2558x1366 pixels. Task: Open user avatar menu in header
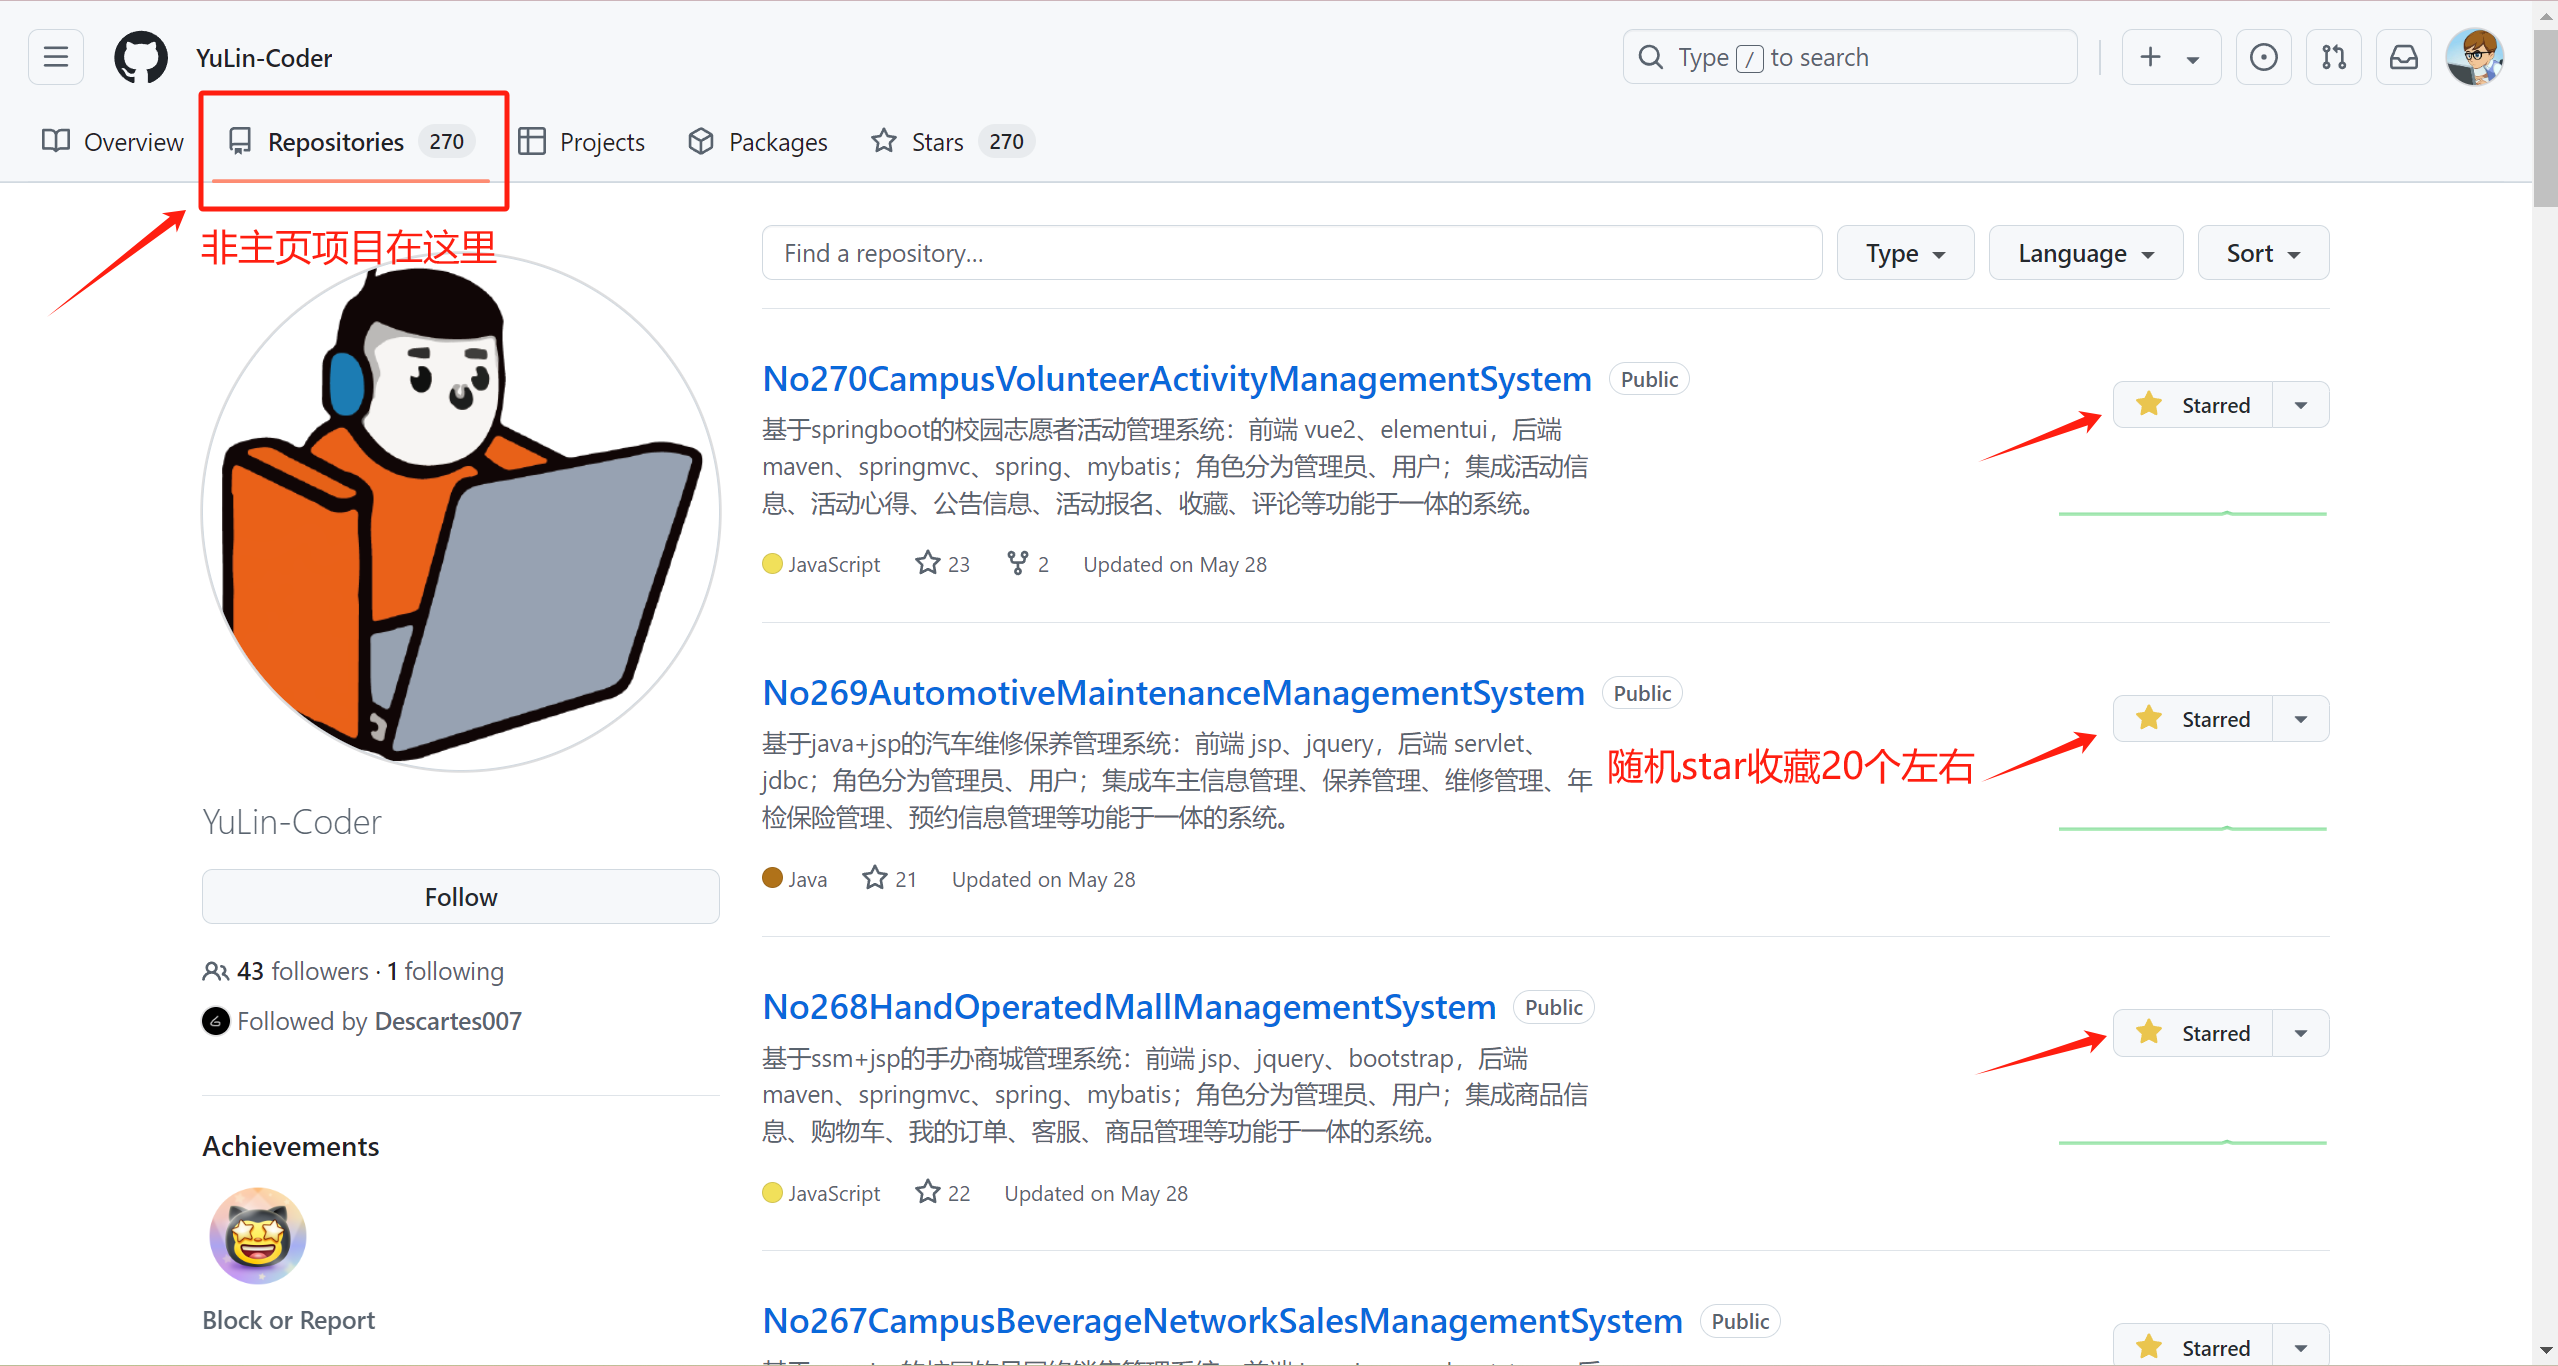coord(2475,57)
